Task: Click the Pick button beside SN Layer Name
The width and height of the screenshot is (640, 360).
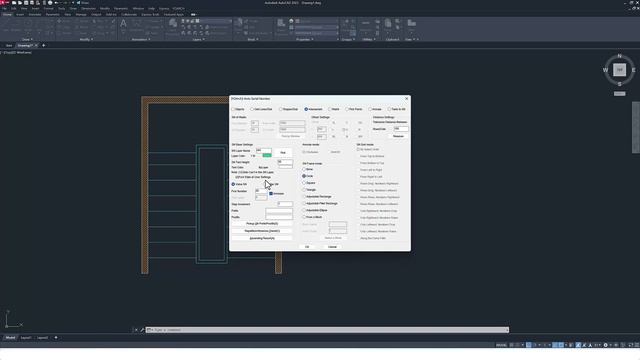Action: (283, 152)
